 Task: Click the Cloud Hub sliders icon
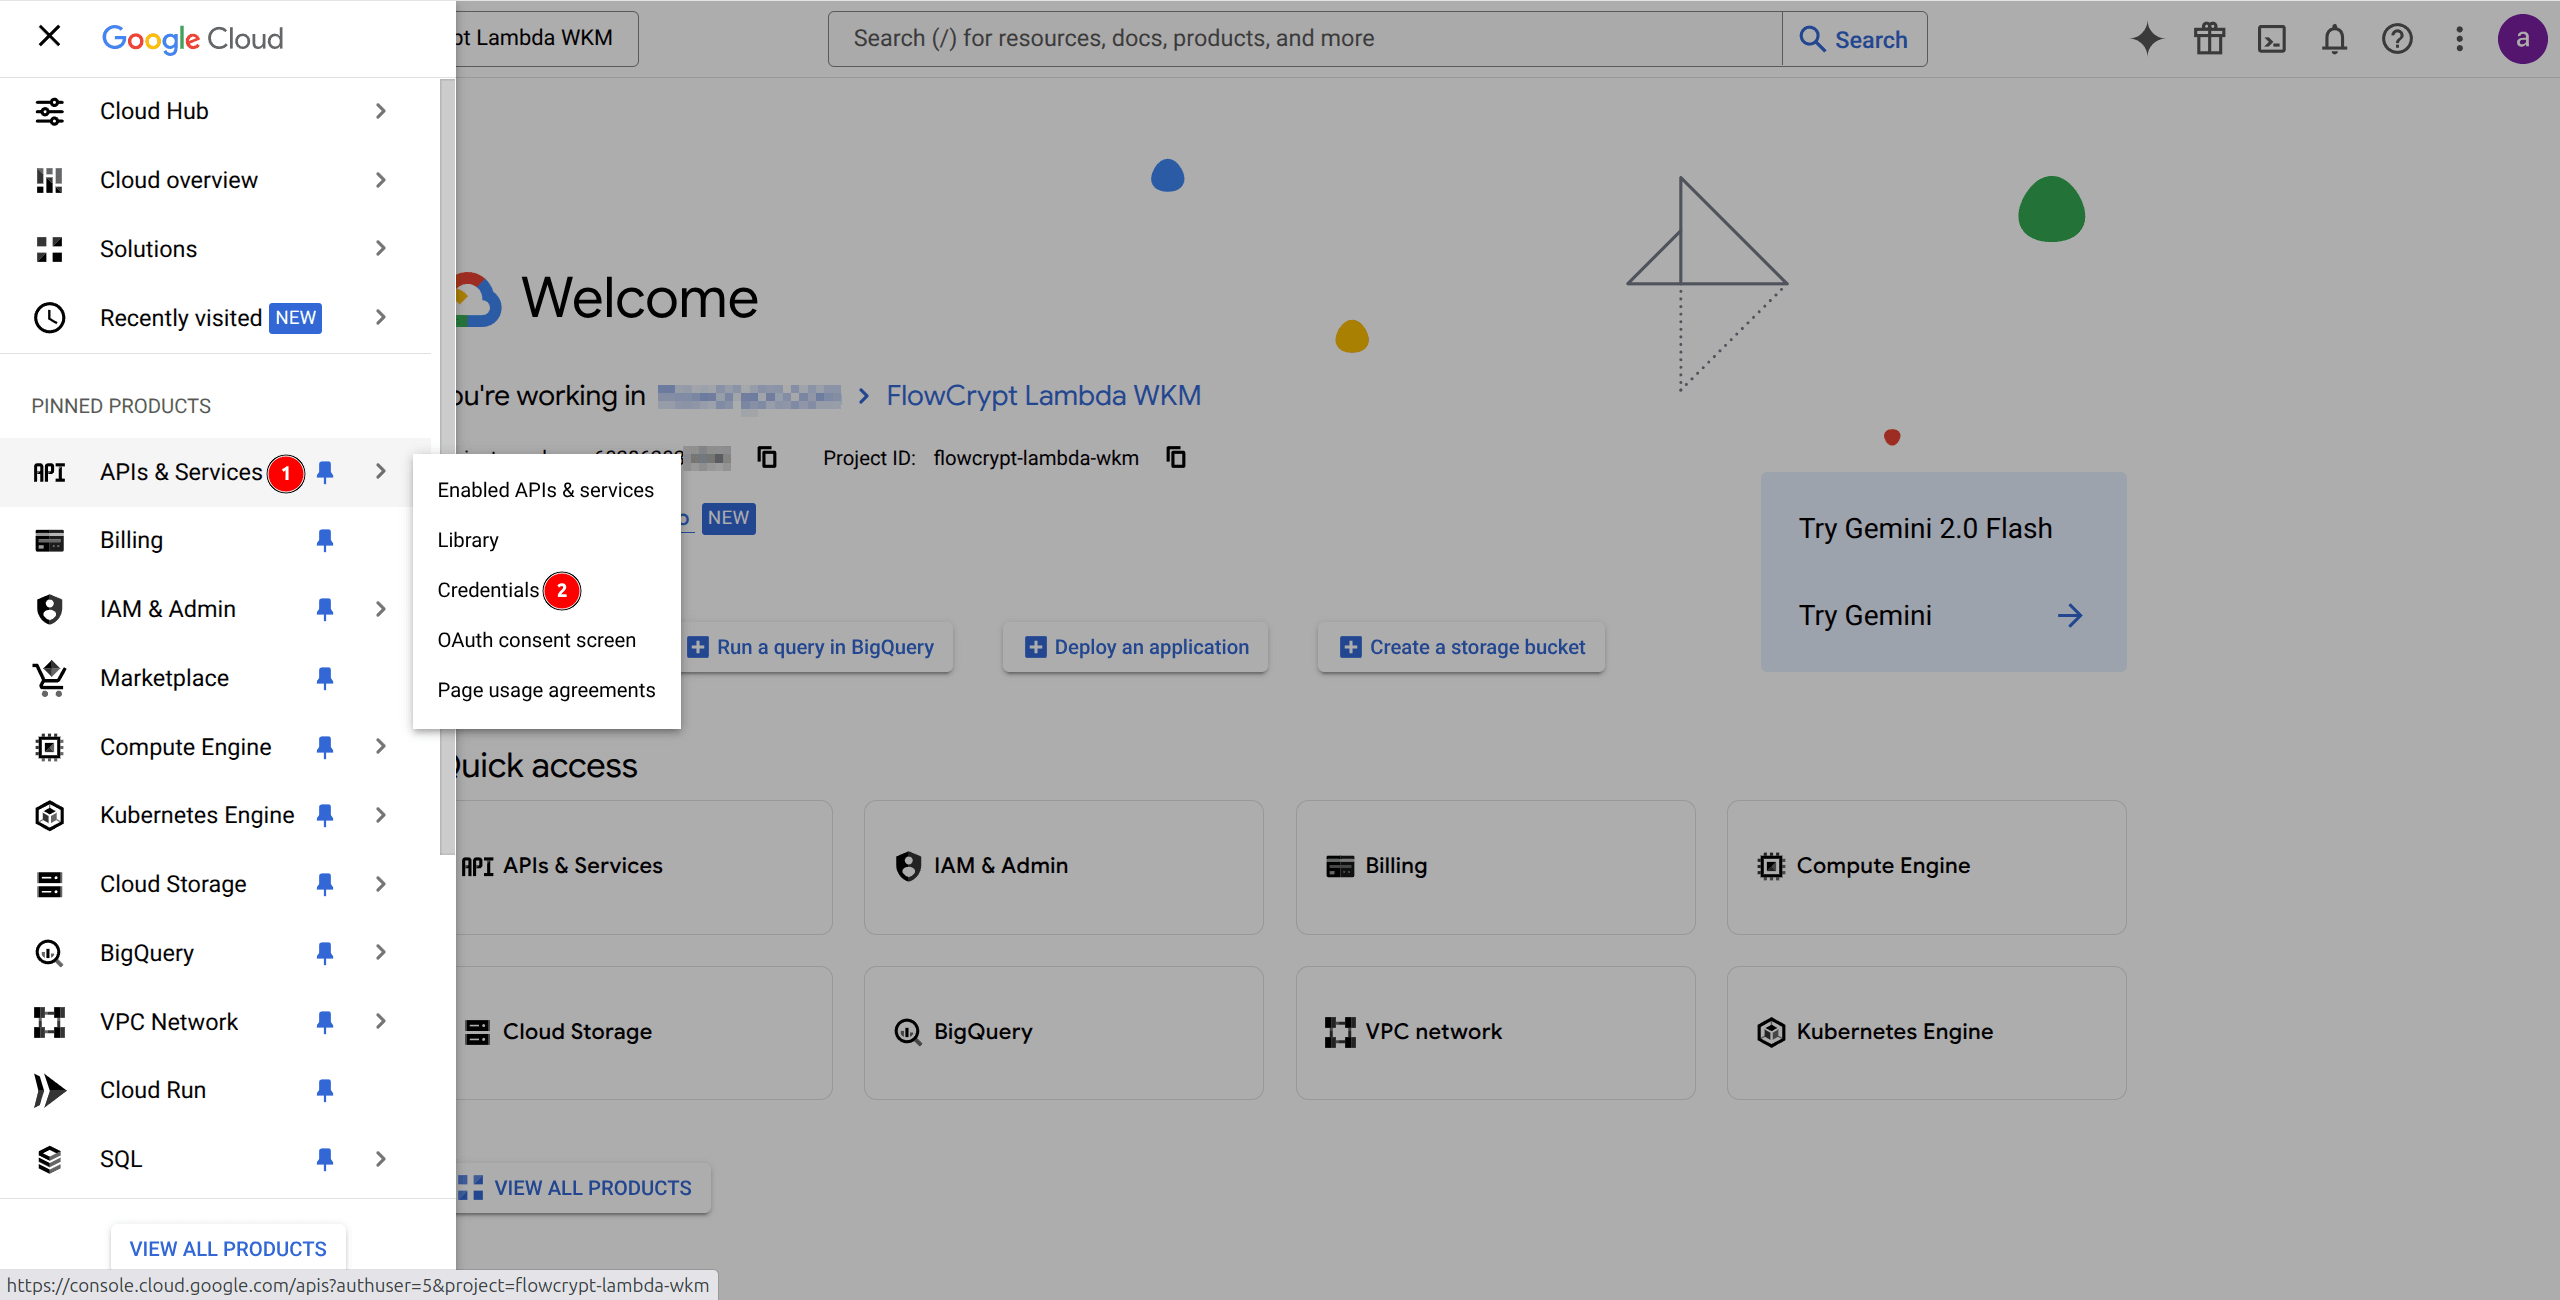(49, 111)
